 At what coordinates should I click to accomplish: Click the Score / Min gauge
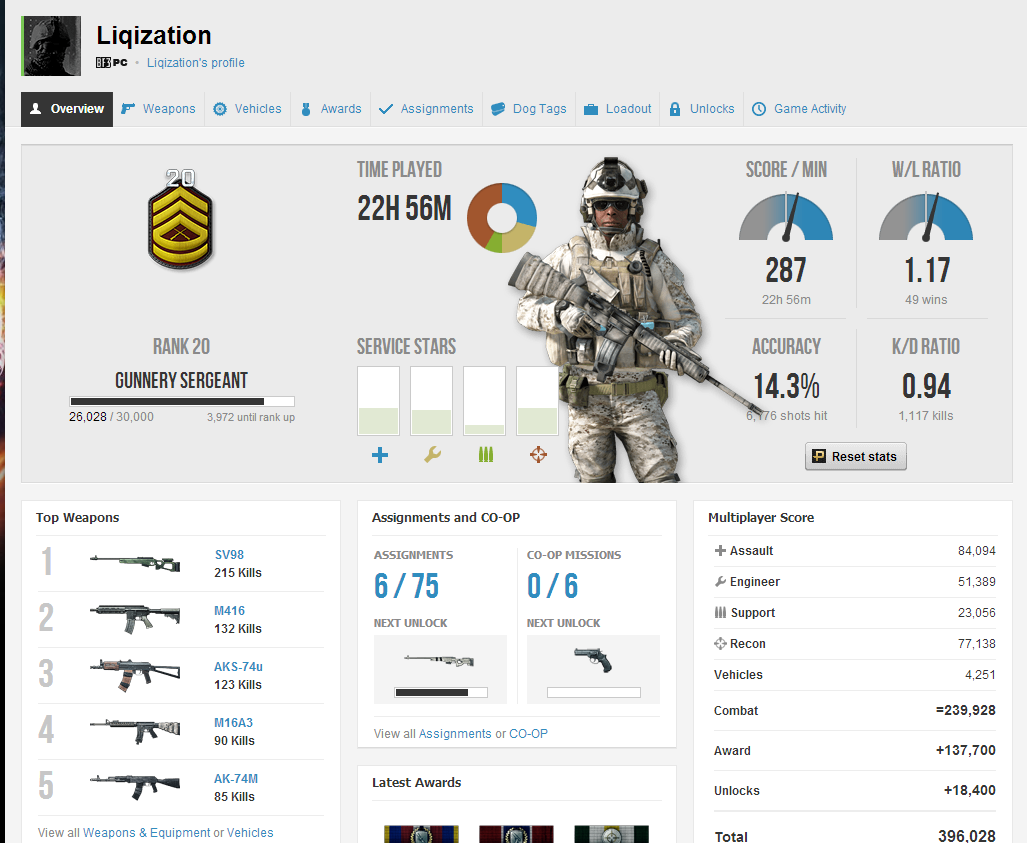[x=786, y=217]
